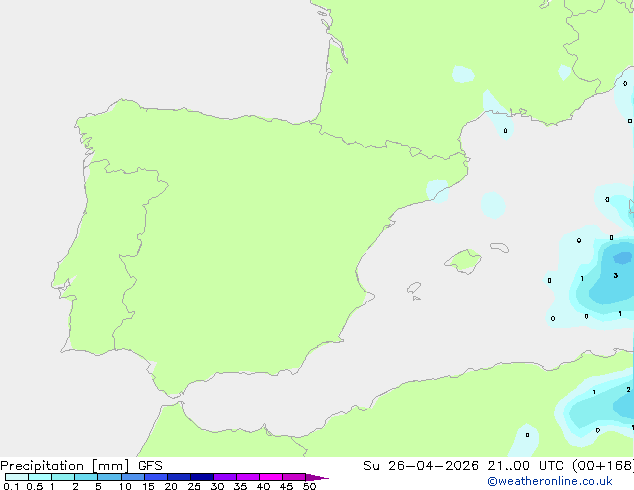The width and height of the screenshot is (634, 490).
Task: Click the over-50 arrow tip of legend
Action: (317, 477)
